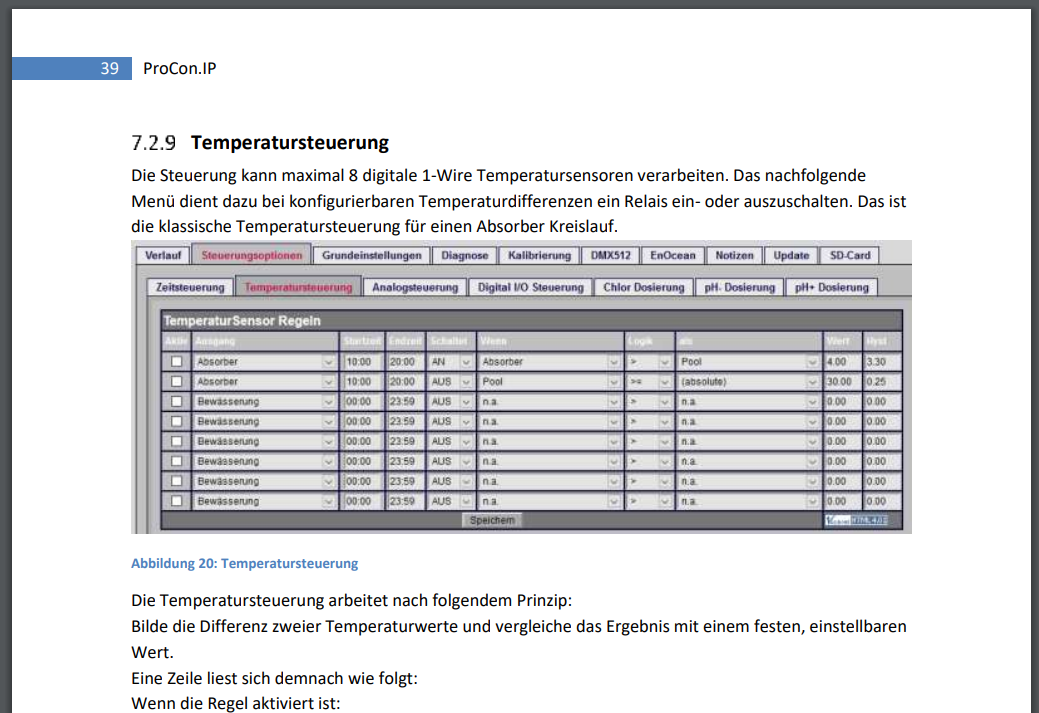Open the Logik dropdown in the 4.00 value row
This screenshot has height=713, width=1039.
click(649, 362)
